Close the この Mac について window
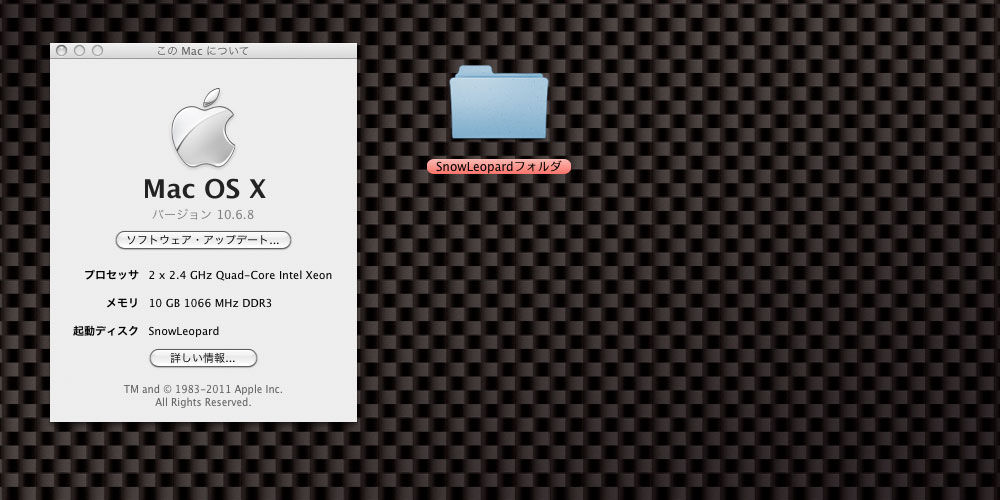Image resolution: width=1000 pixels, height=500 pixels. [x=61, y=50]
